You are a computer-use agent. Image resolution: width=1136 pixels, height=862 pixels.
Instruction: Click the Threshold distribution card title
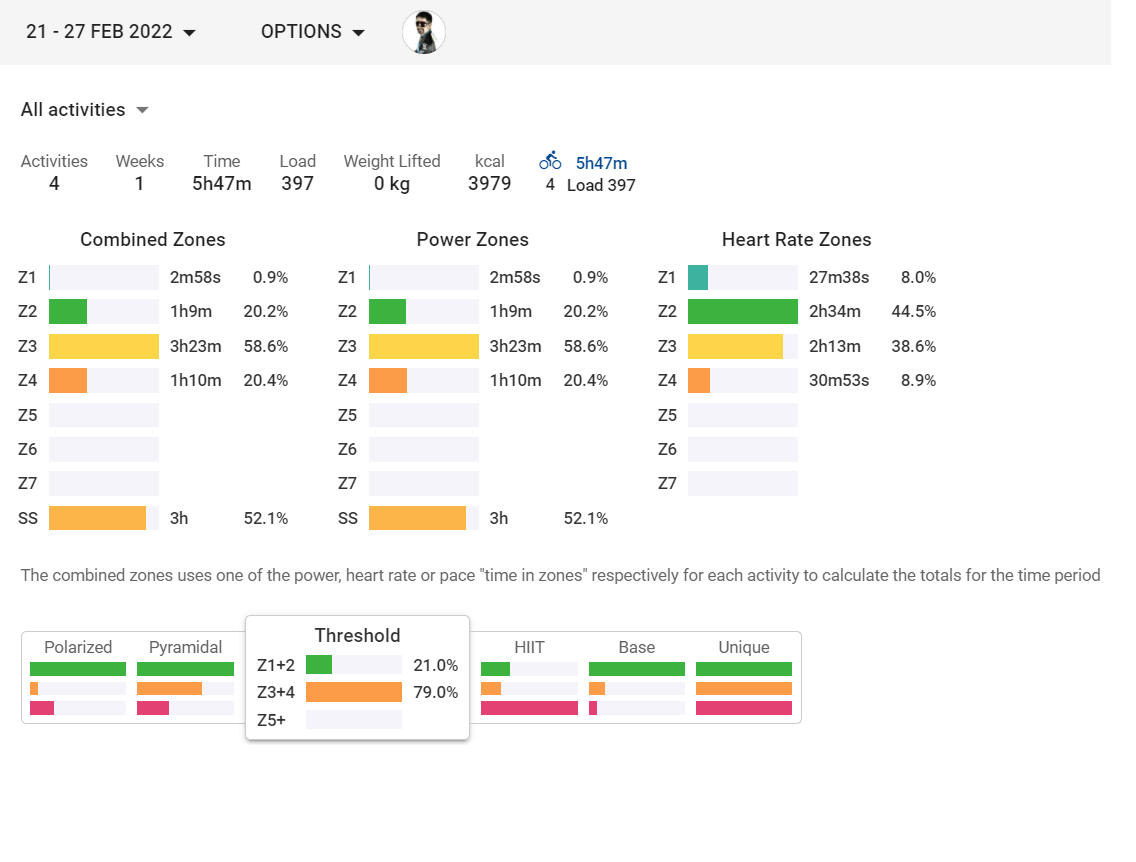pos(357,636)
